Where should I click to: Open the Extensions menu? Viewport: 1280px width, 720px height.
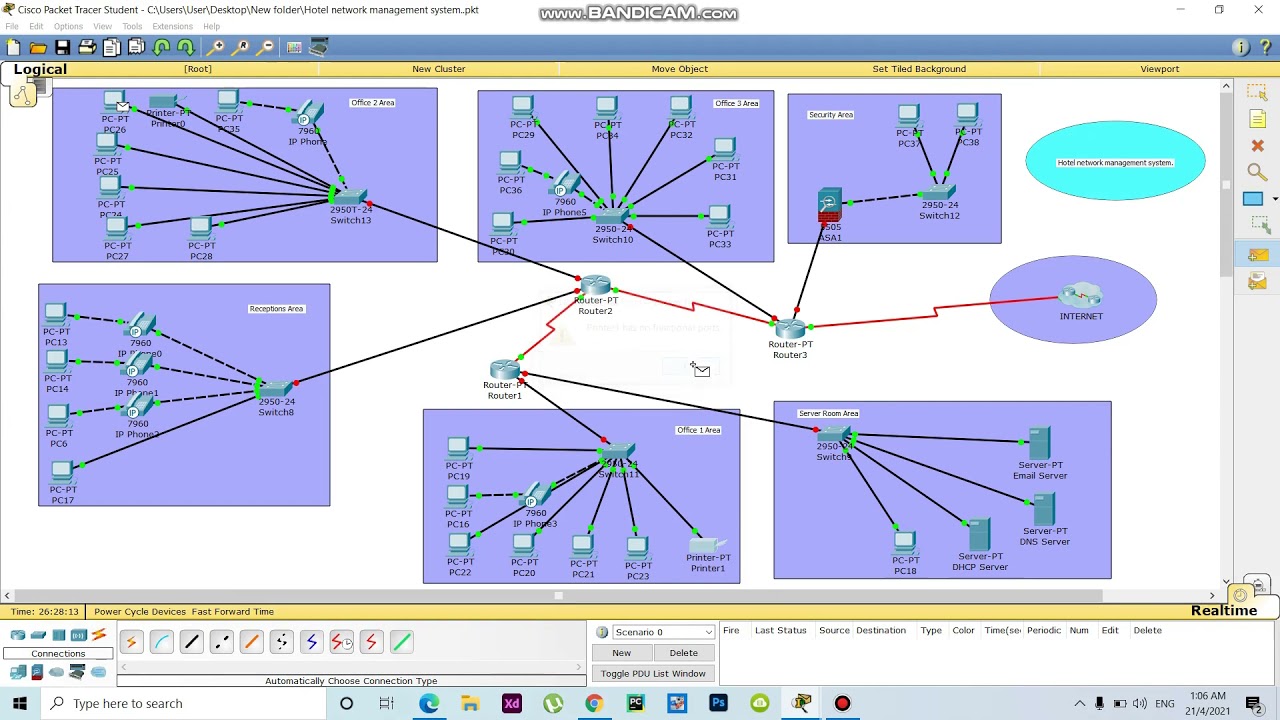(x=172, y=26)
